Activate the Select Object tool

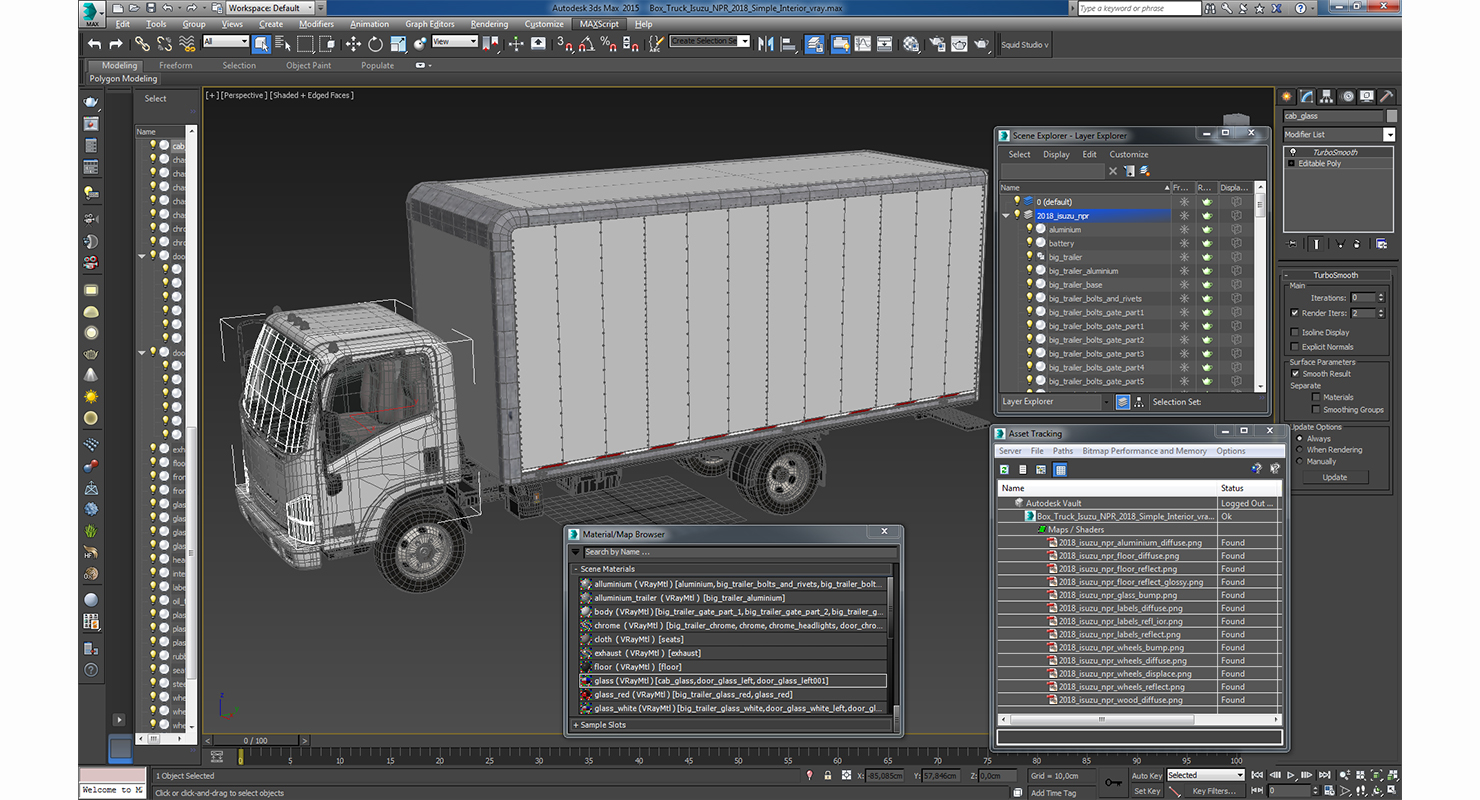click(x=261, y=44)
